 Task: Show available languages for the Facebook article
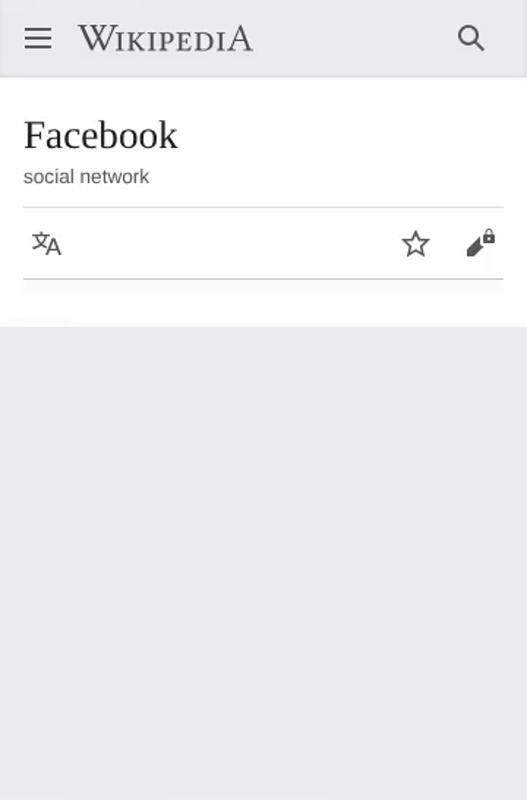pos(46,243)
